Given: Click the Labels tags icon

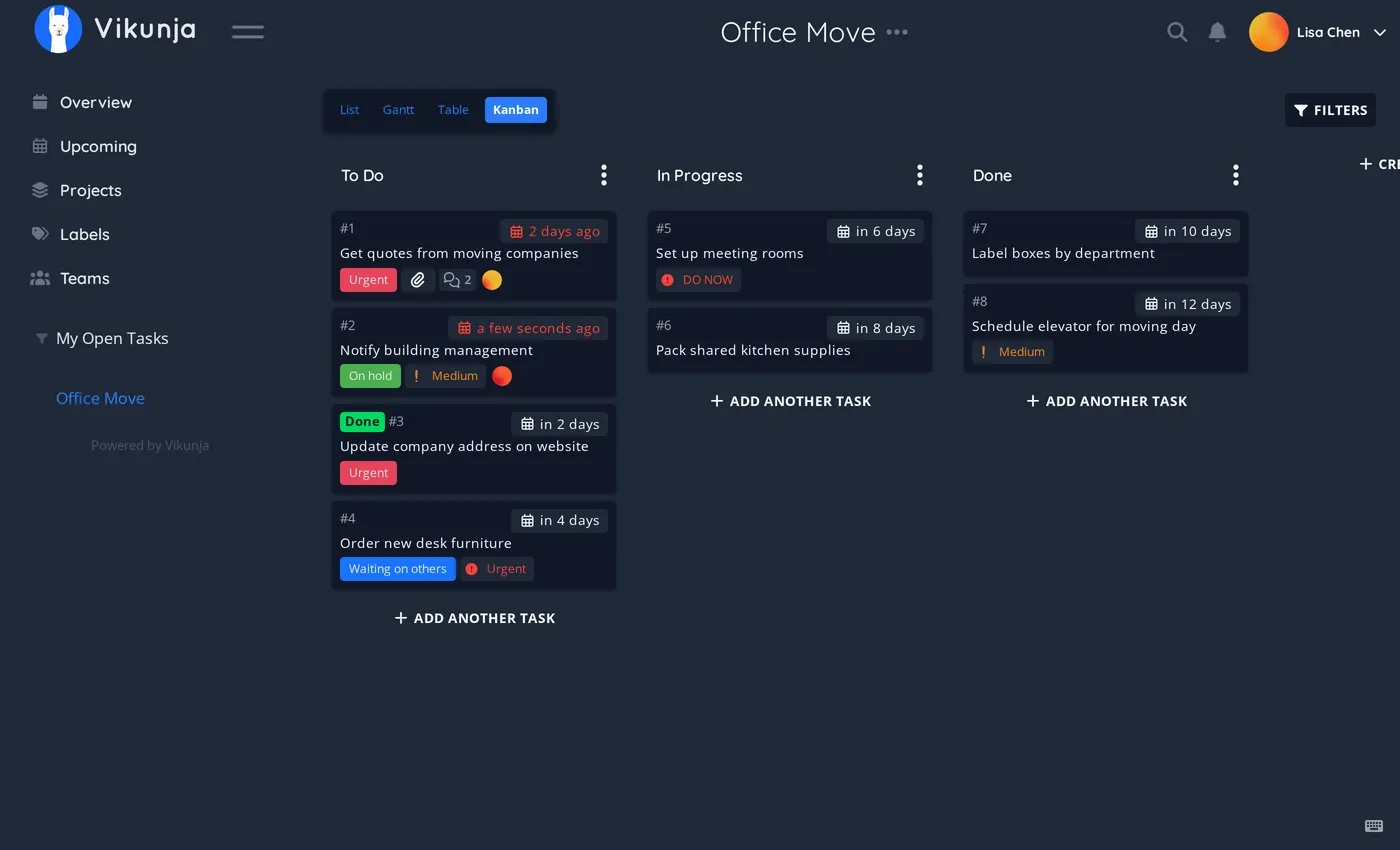Looking at the screenshot, I should pos(40,234).
